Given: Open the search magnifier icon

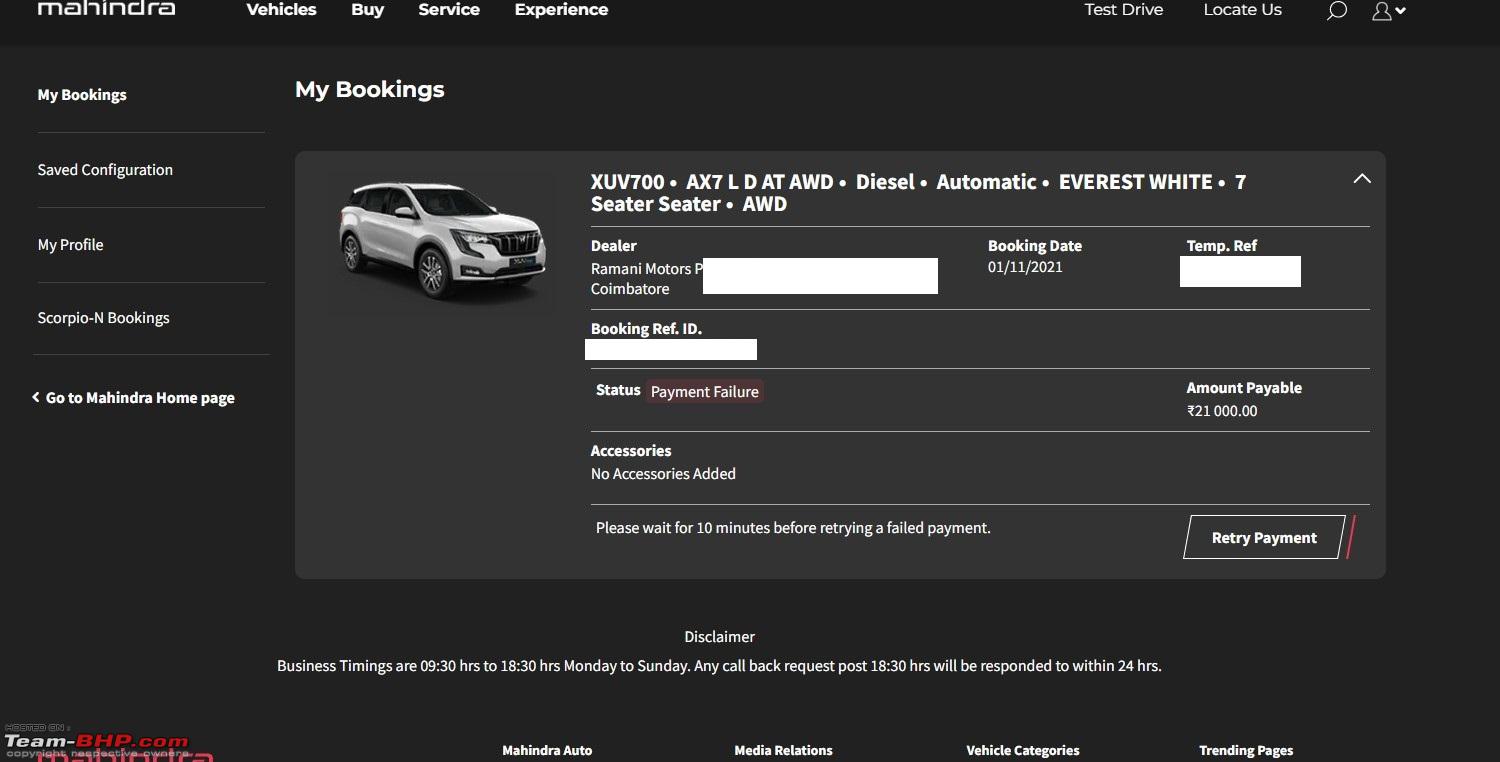Looking at the screenshot, I should pos(1336,10).
